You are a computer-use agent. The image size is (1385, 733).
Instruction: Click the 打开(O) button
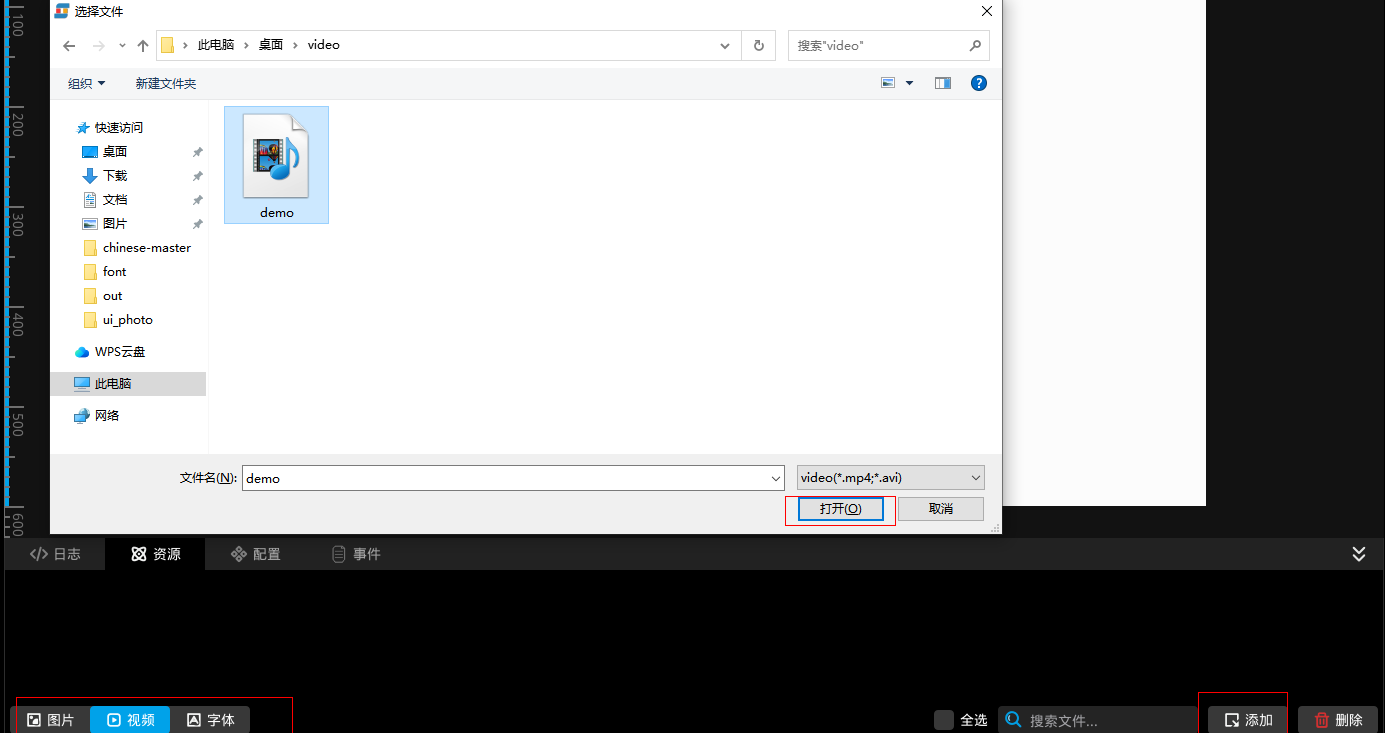click(840, 509)
